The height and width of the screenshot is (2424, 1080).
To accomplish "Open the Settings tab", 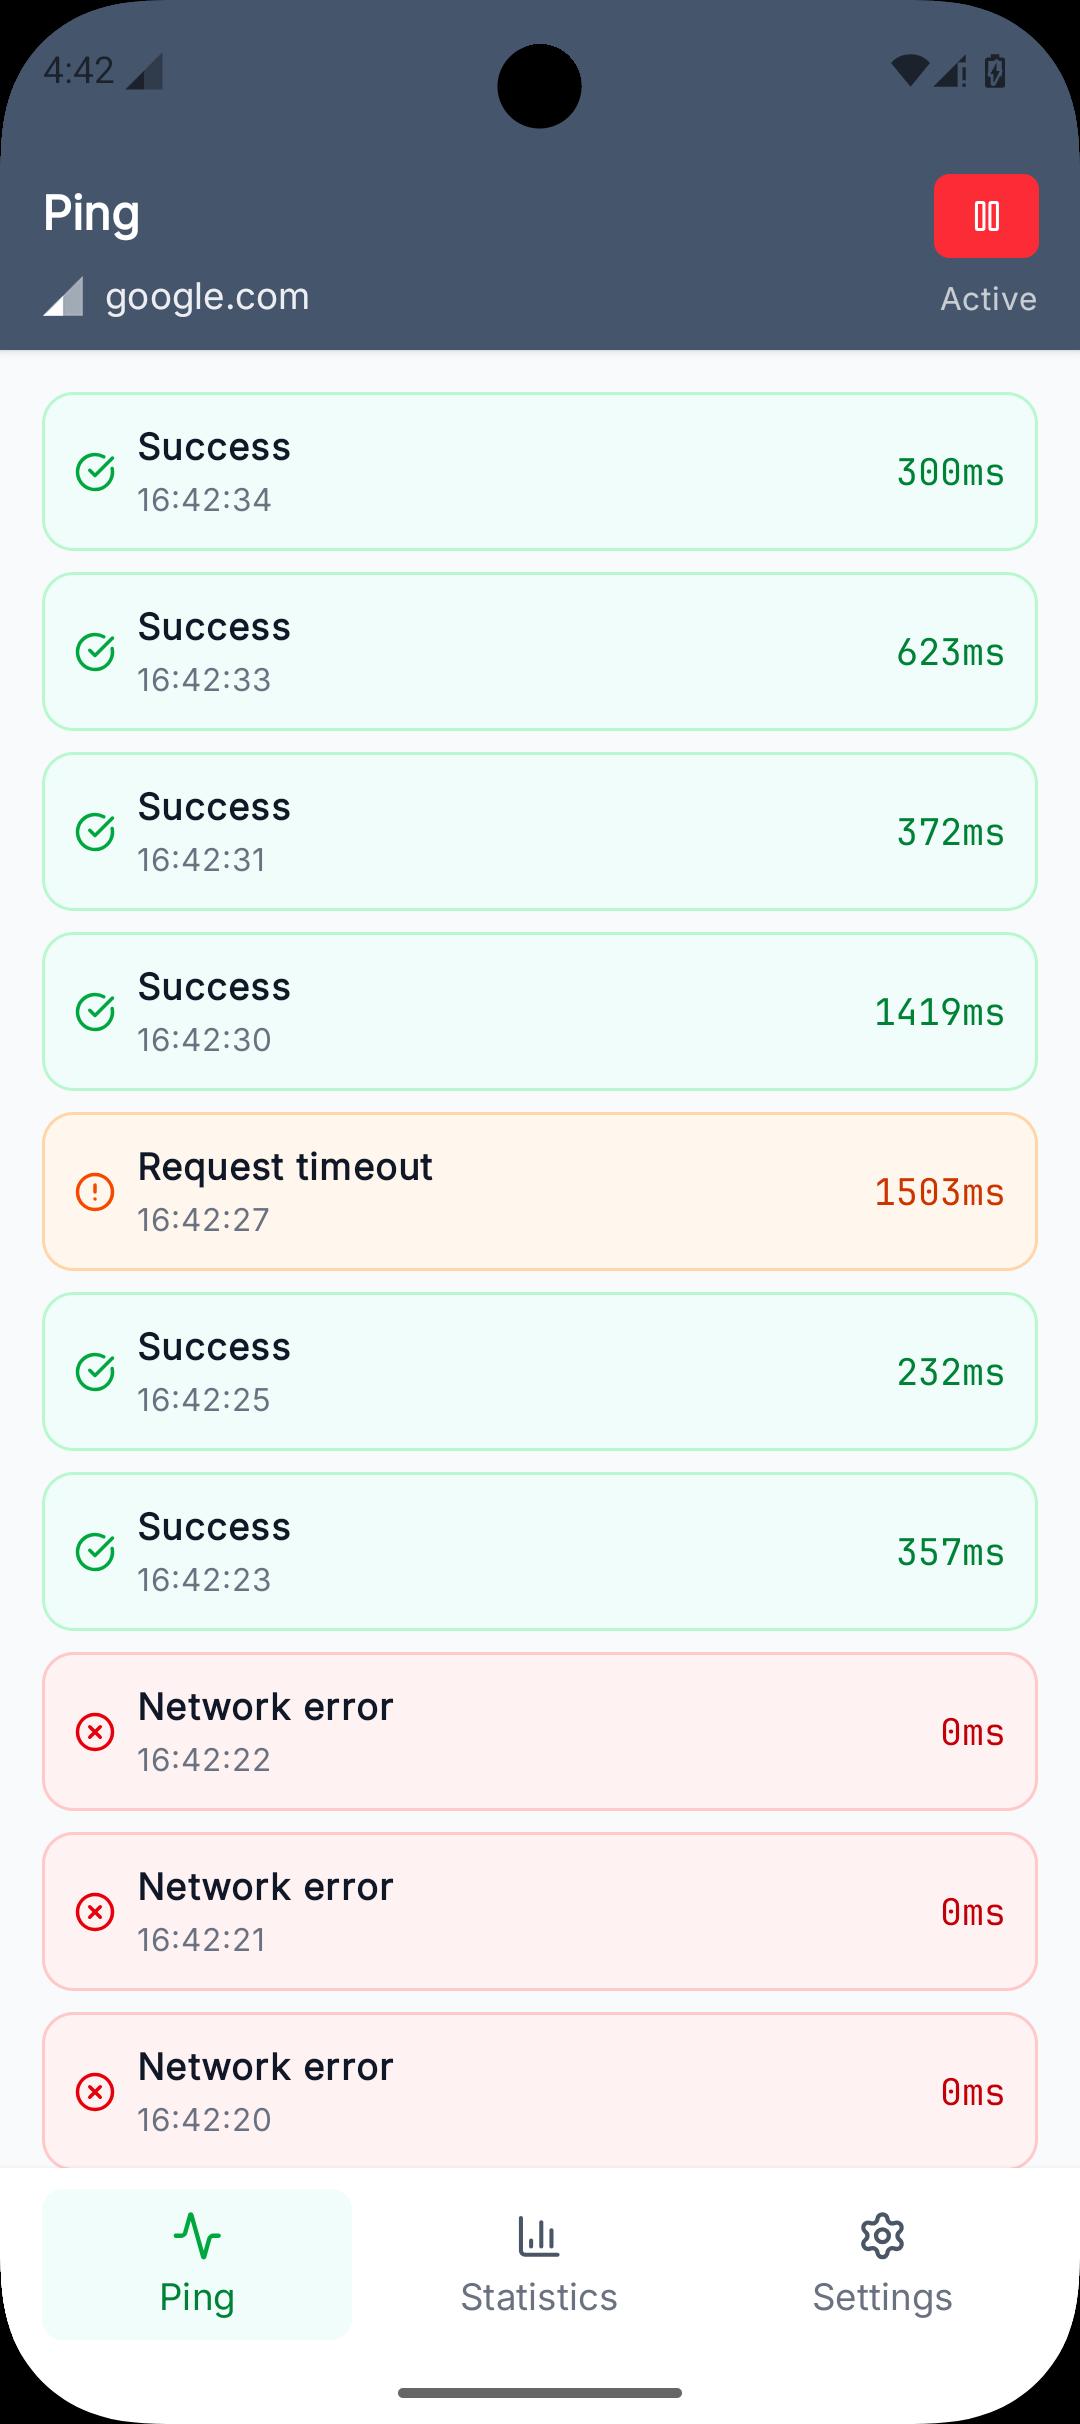I will [882, 2264].
